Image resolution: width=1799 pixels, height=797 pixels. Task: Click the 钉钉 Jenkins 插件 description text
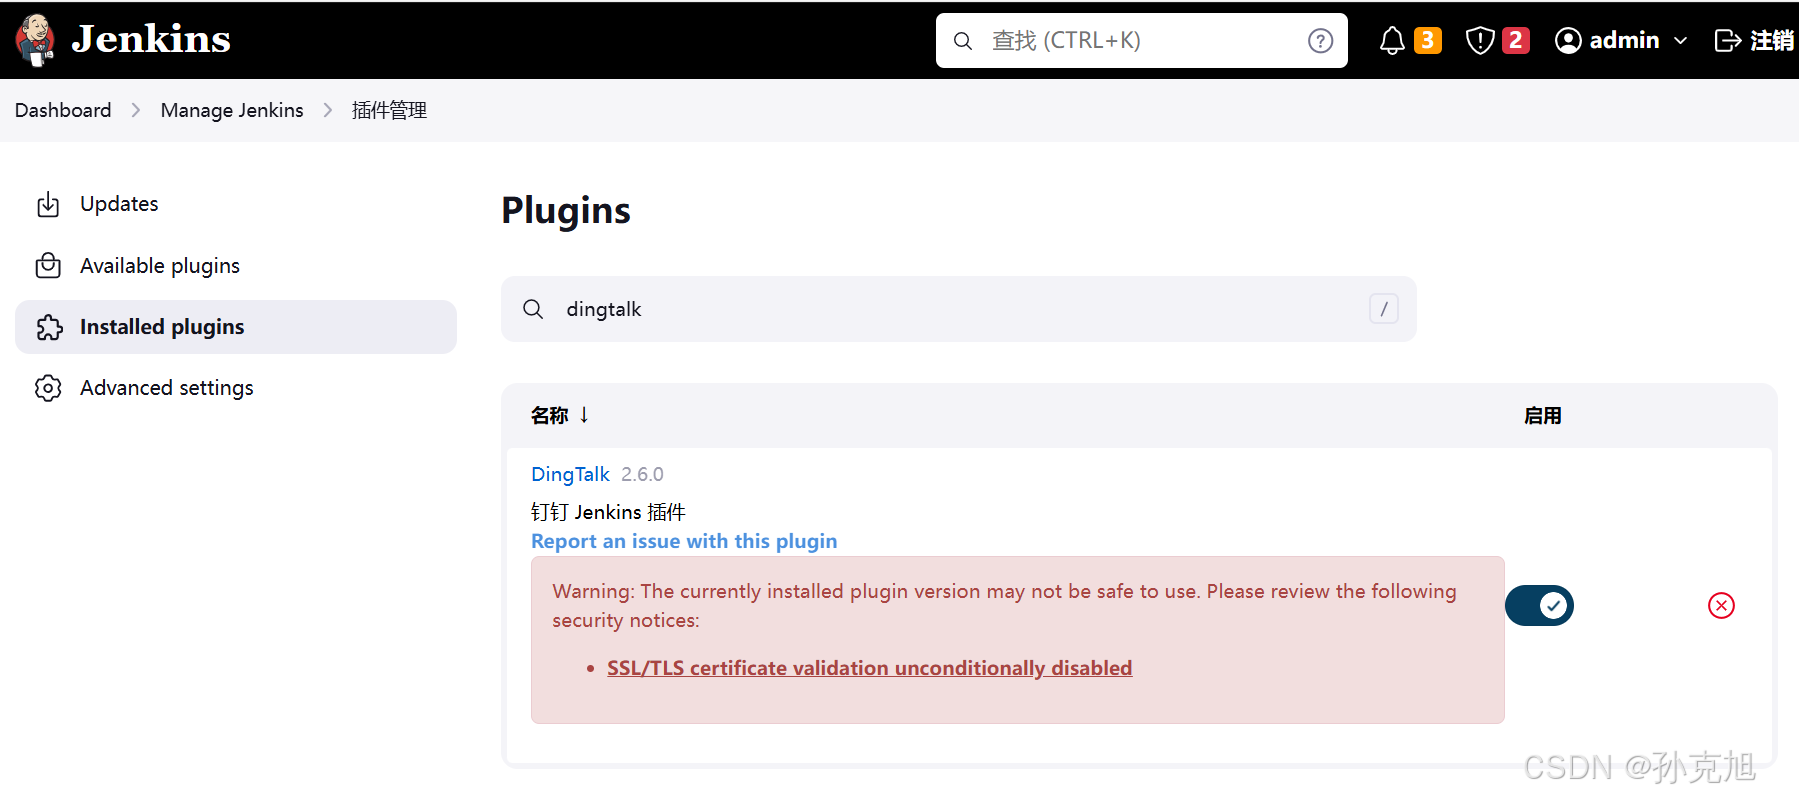click(x=608, y=512)
